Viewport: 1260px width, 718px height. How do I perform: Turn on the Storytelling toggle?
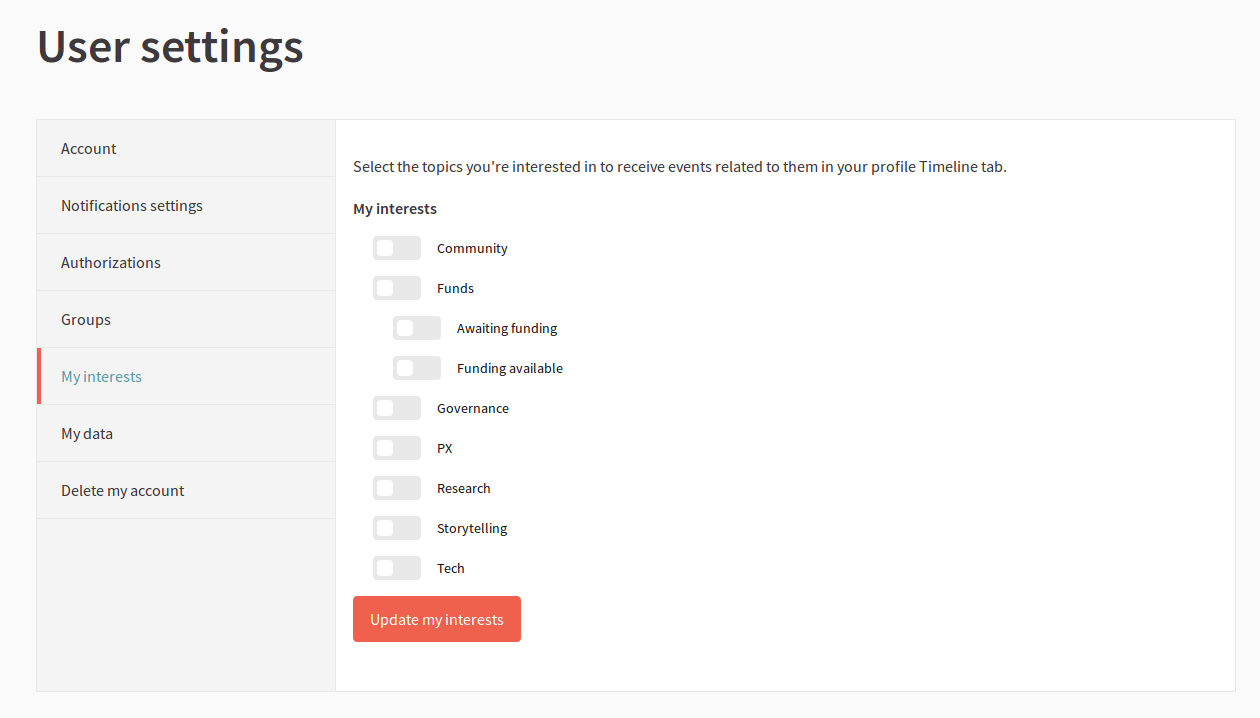pos(397,528)
